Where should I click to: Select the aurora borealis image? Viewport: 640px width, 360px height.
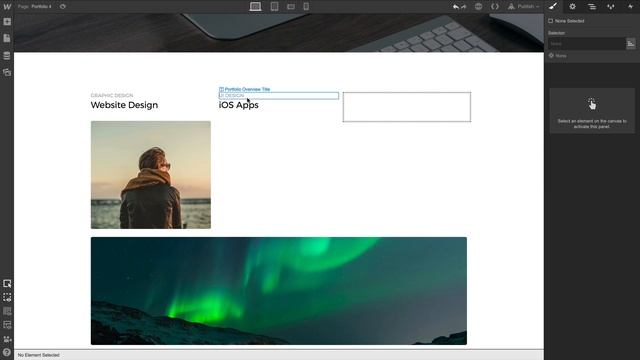pyautogui.click(x=279, y=291)
